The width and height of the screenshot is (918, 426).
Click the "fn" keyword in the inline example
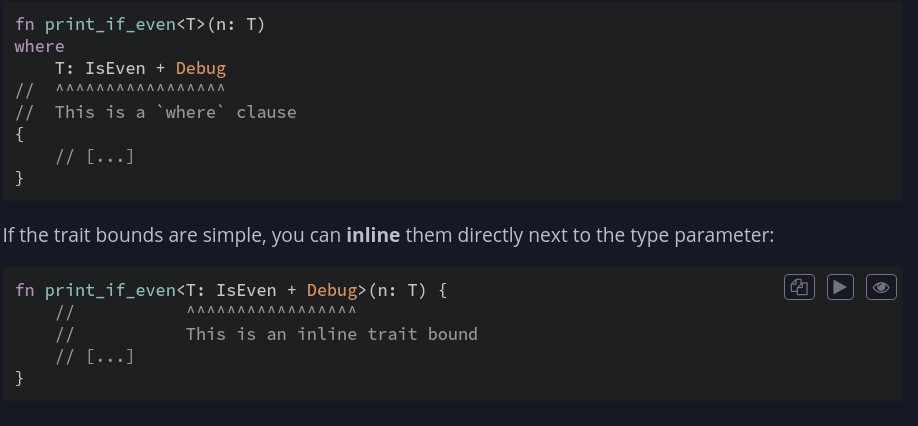(25, 290)
